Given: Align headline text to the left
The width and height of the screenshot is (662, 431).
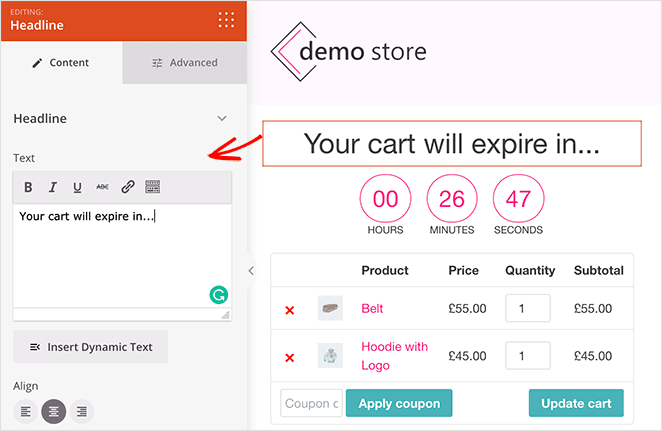Looking at the screenshot, I should (x=26, y=411).
